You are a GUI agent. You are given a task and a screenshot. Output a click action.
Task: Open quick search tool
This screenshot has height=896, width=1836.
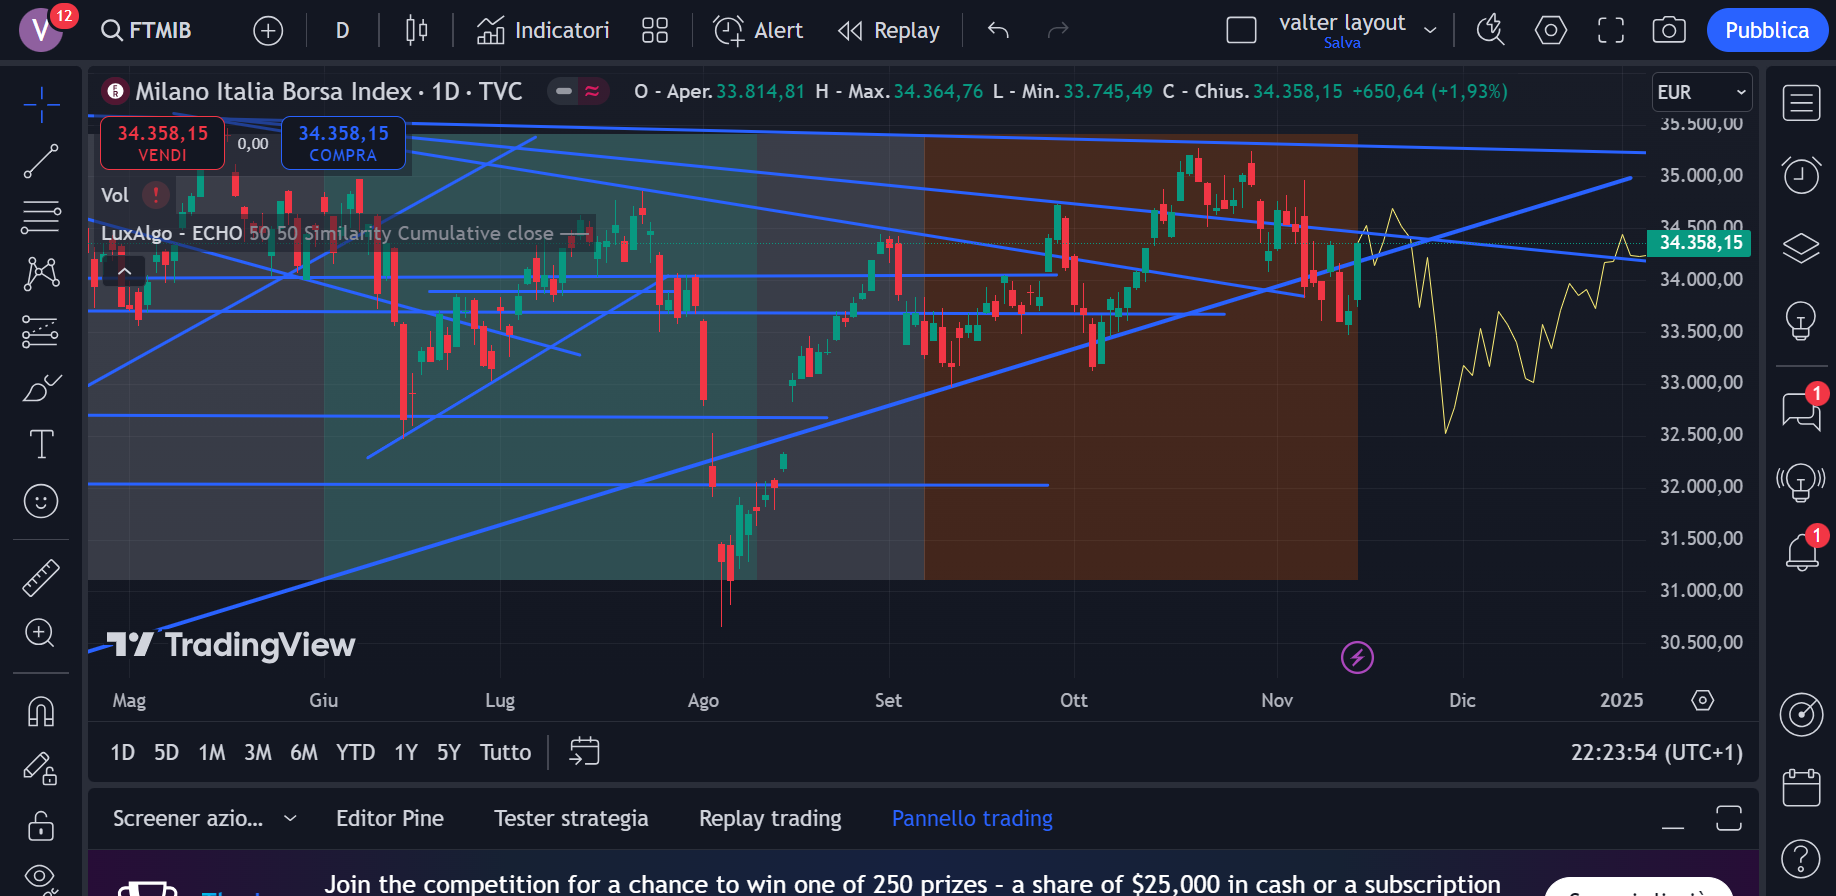coord(1491,31)
